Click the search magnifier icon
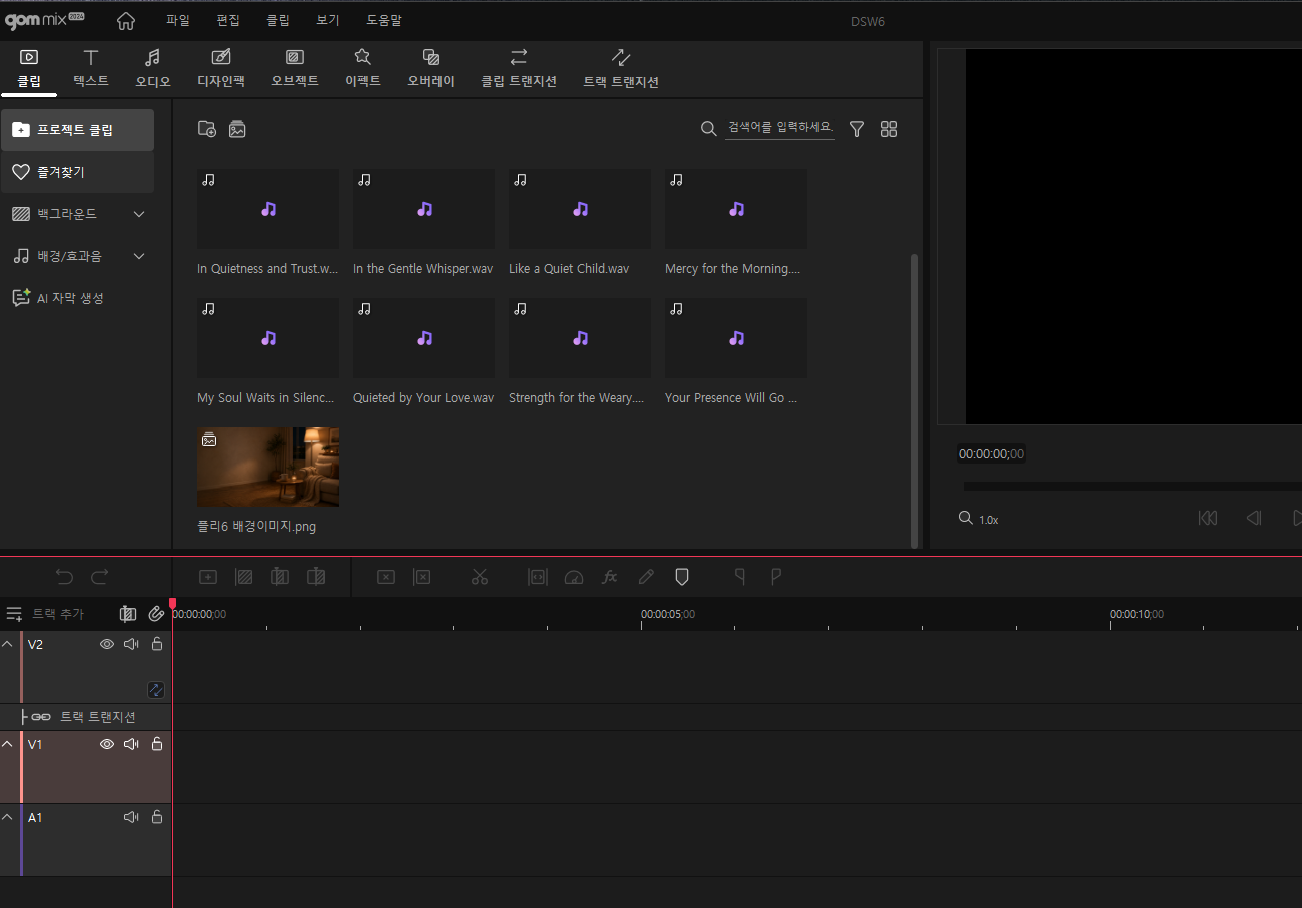This screenshot has width=1302, height=908. click(708, 128)
